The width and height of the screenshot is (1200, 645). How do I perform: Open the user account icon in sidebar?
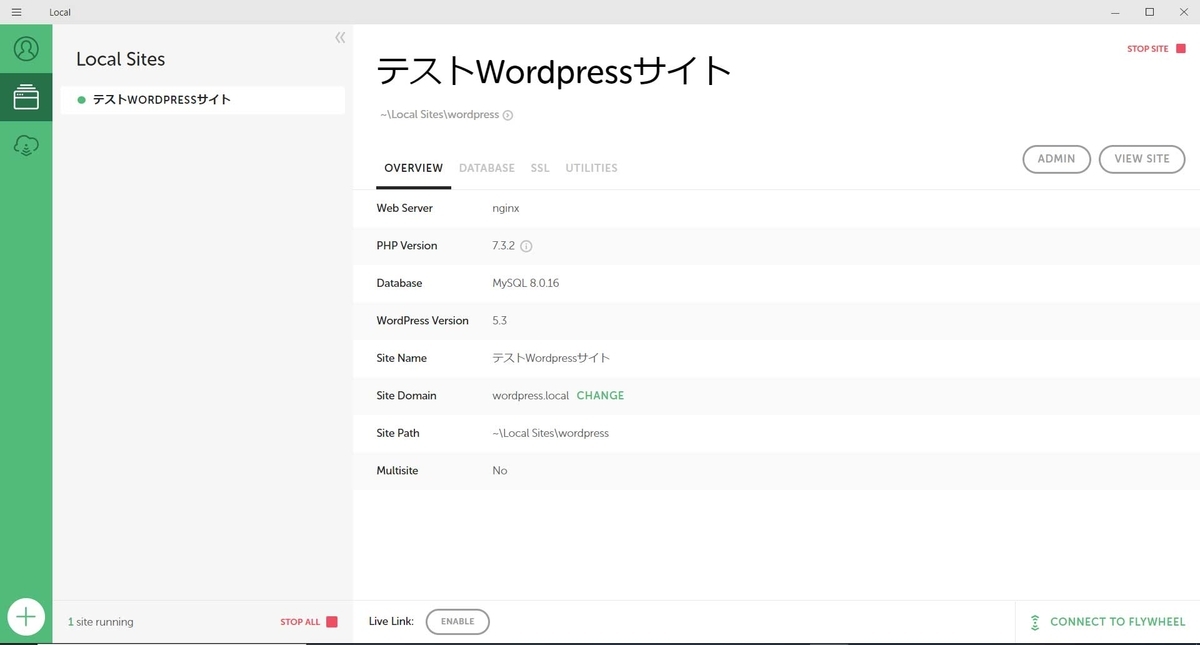(26, 48)
